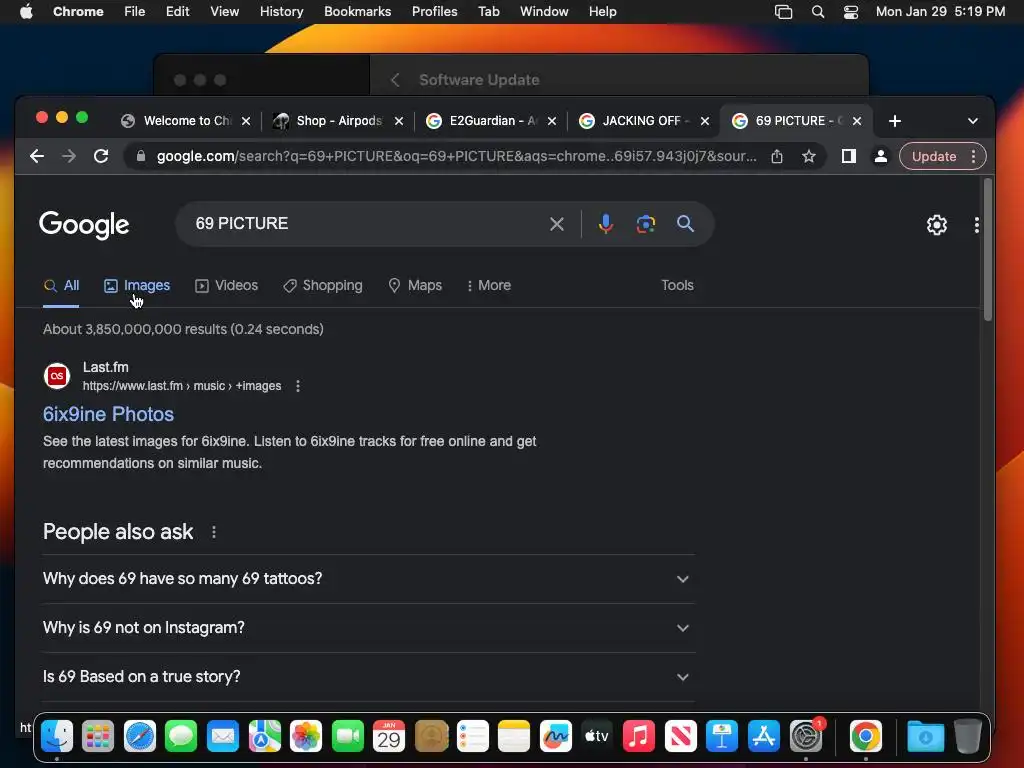Click into the Google search input field
1024x768 pixels.
[x=366, y=224]
